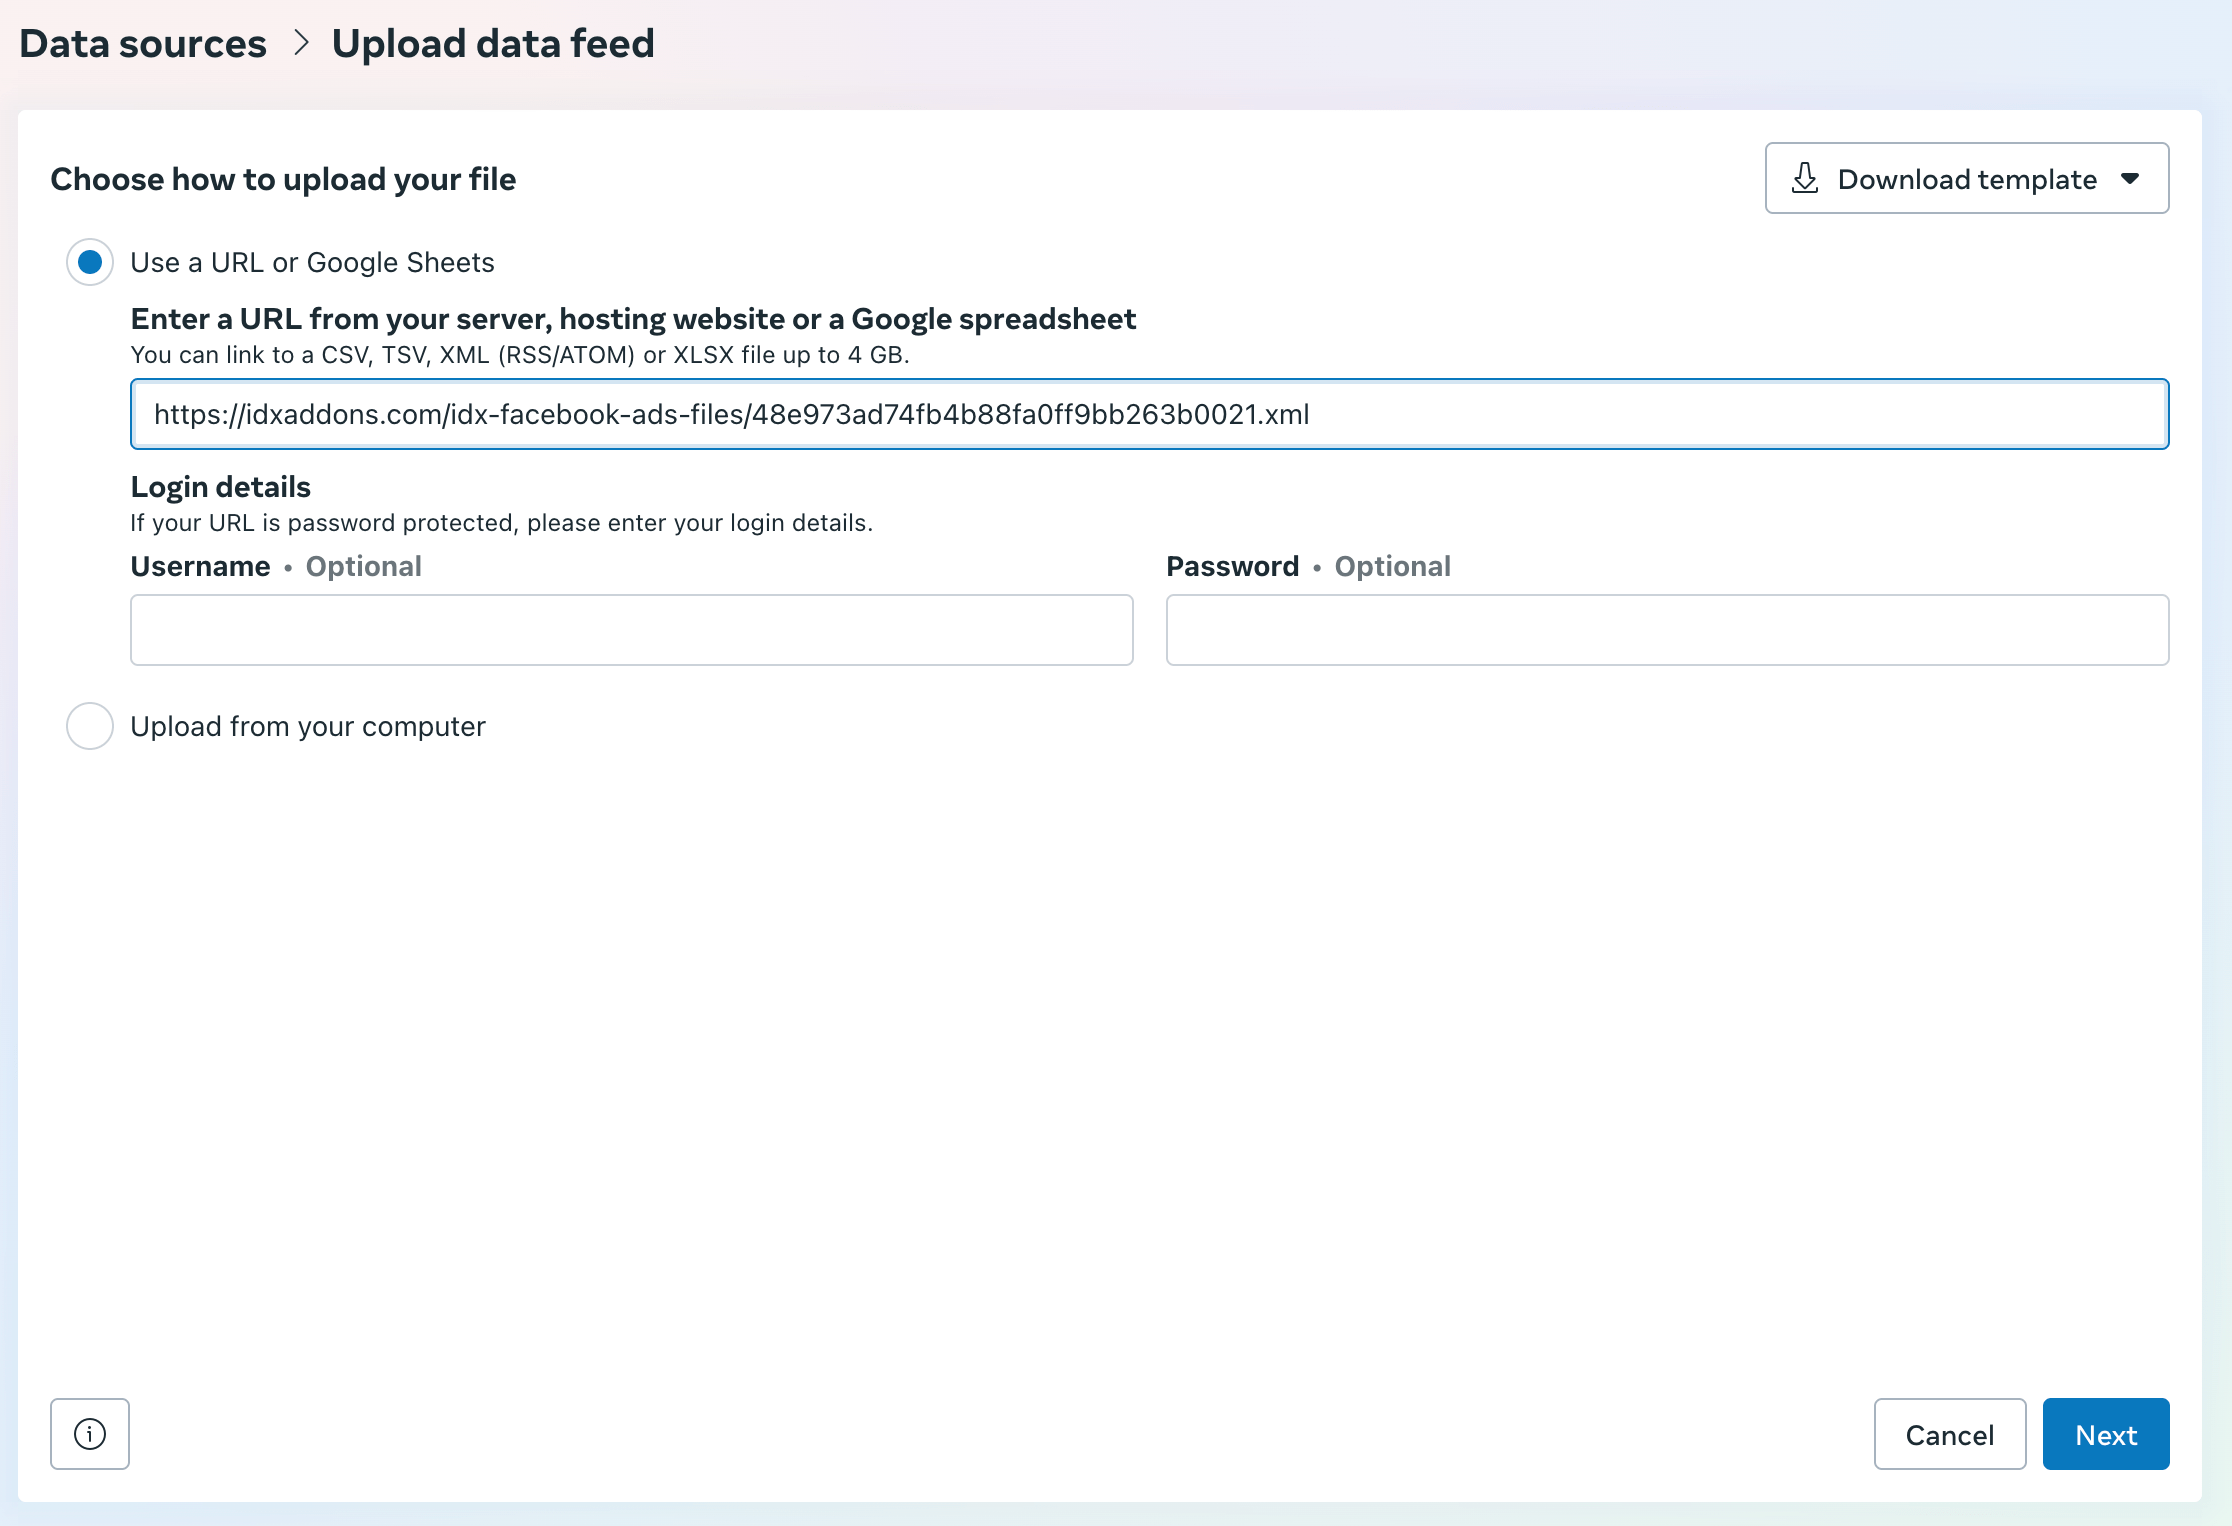Click the Login details heading
Viewport: 2232px width, 1526px height.
click(221, 487)
